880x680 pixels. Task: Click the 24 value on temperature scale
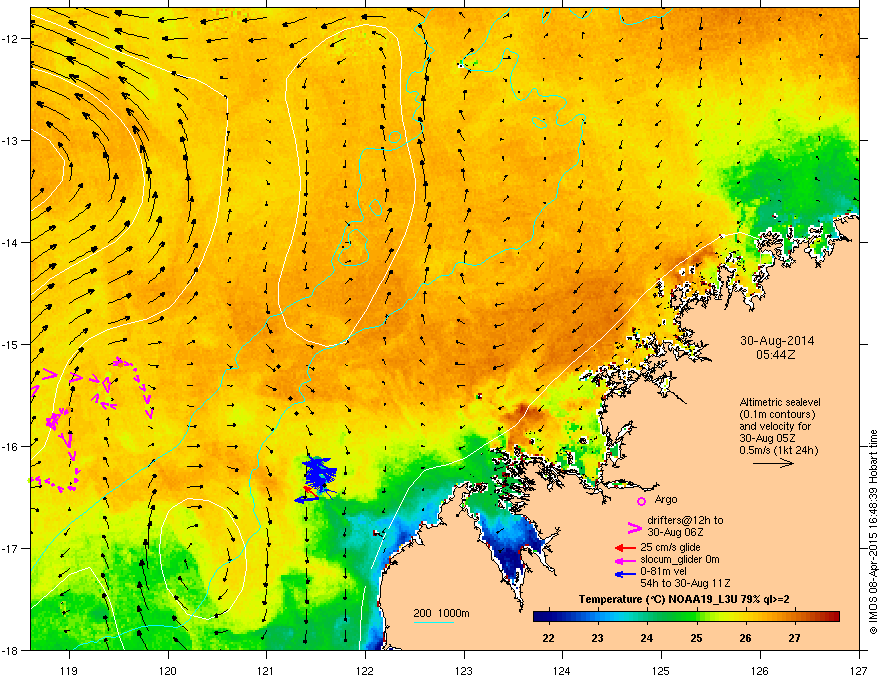pyautogui.click(x=647, y=638)
